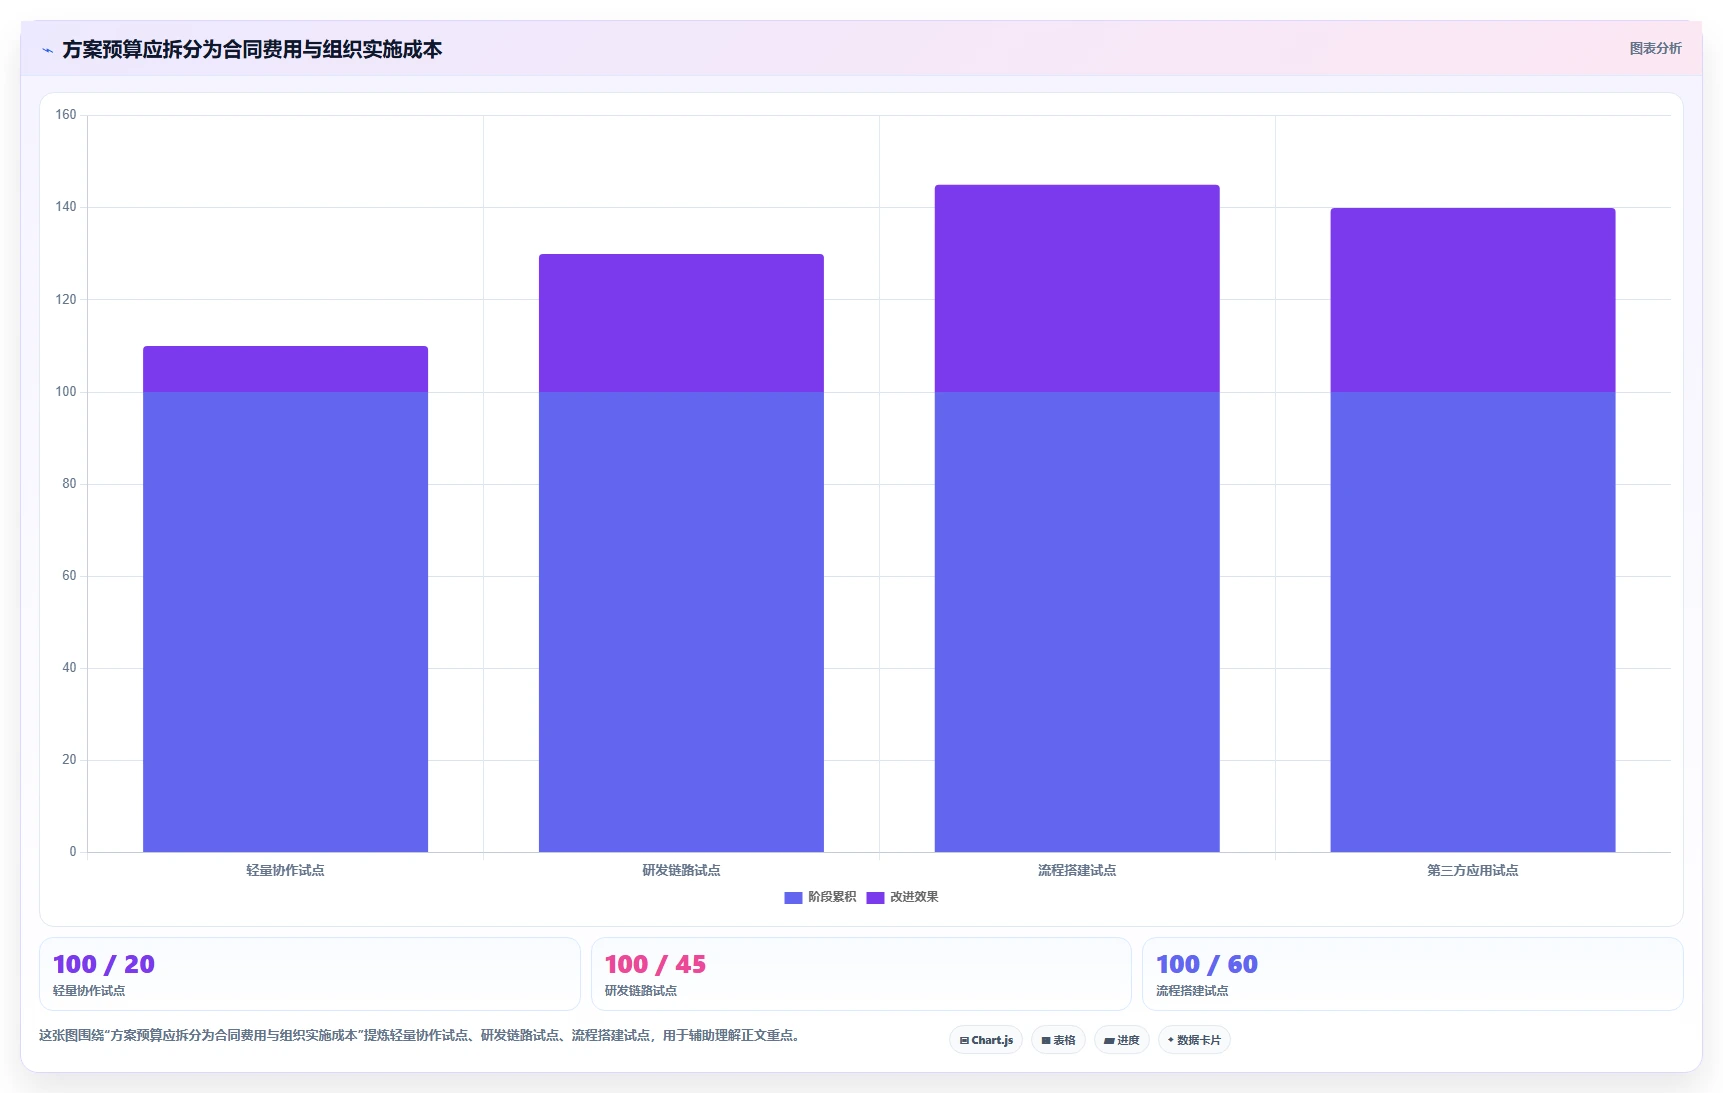Click the 数据卡片 tag chip
1723x1093 pixels.
click(x=1194, y=1040)
